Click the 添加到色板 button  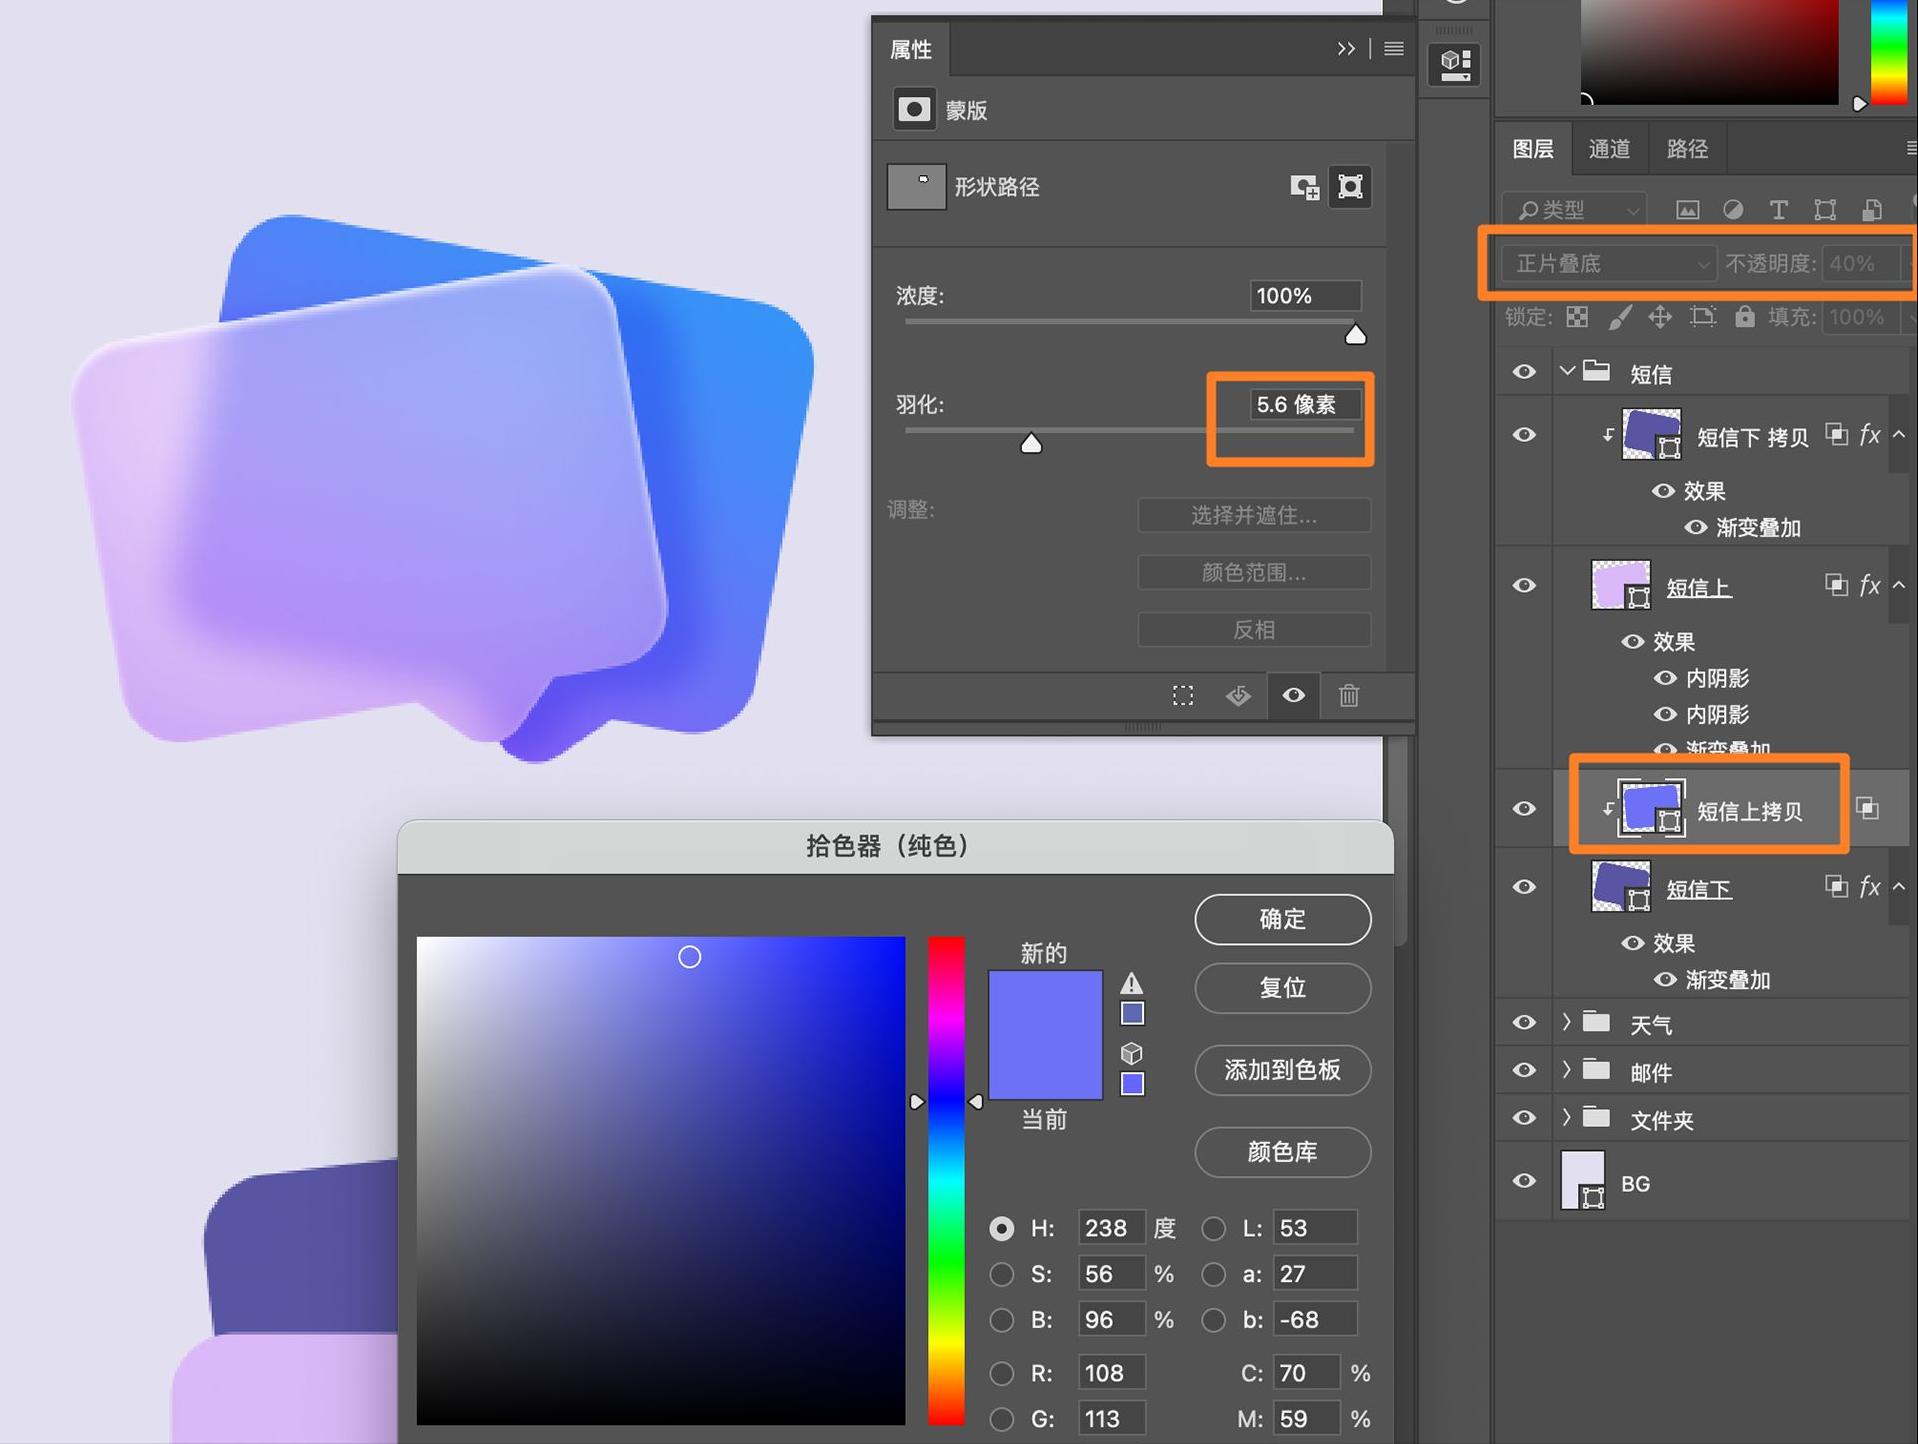[1282, 1070]
